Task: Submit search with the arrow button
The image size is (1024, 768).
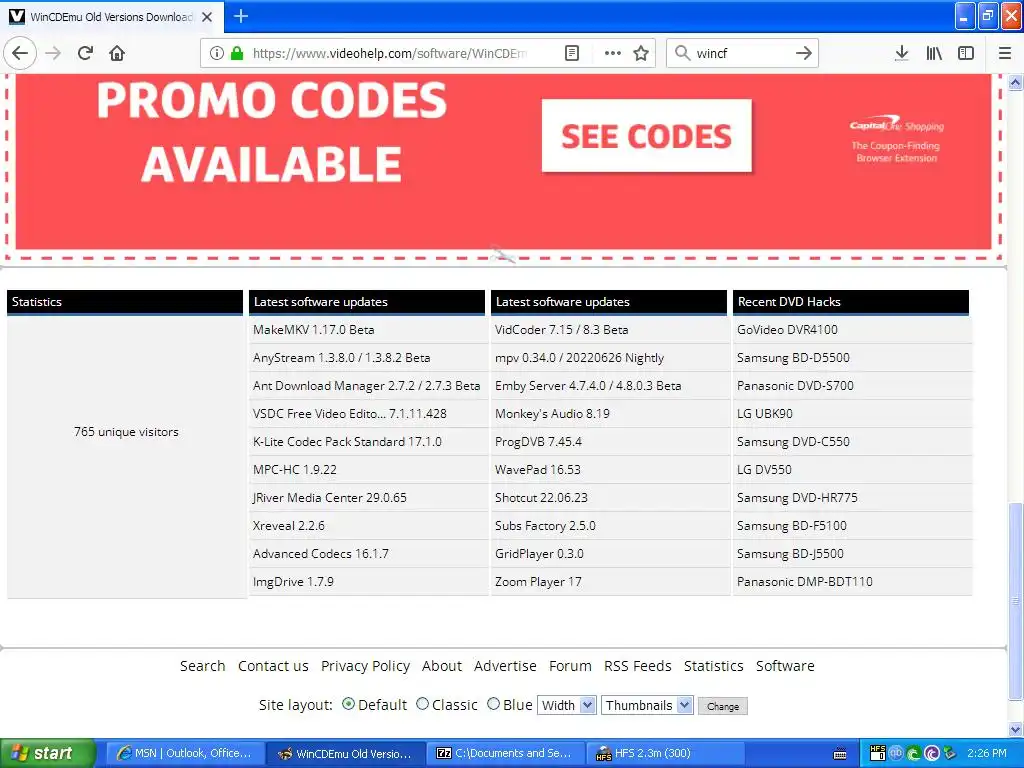Action: [x=804, y=53]
